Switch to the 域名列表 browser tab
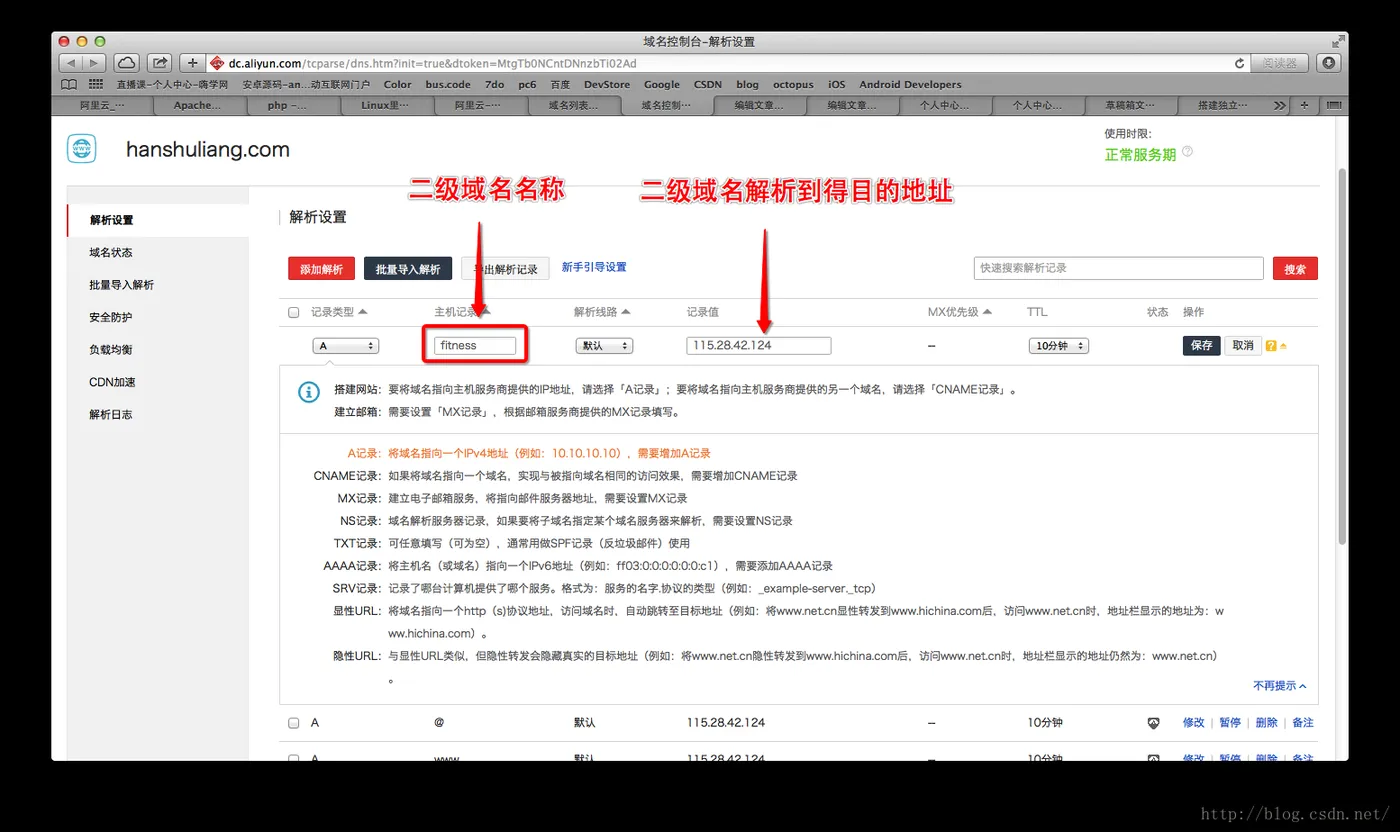This screenshot has height=832, width=1400. pos(572,105)
